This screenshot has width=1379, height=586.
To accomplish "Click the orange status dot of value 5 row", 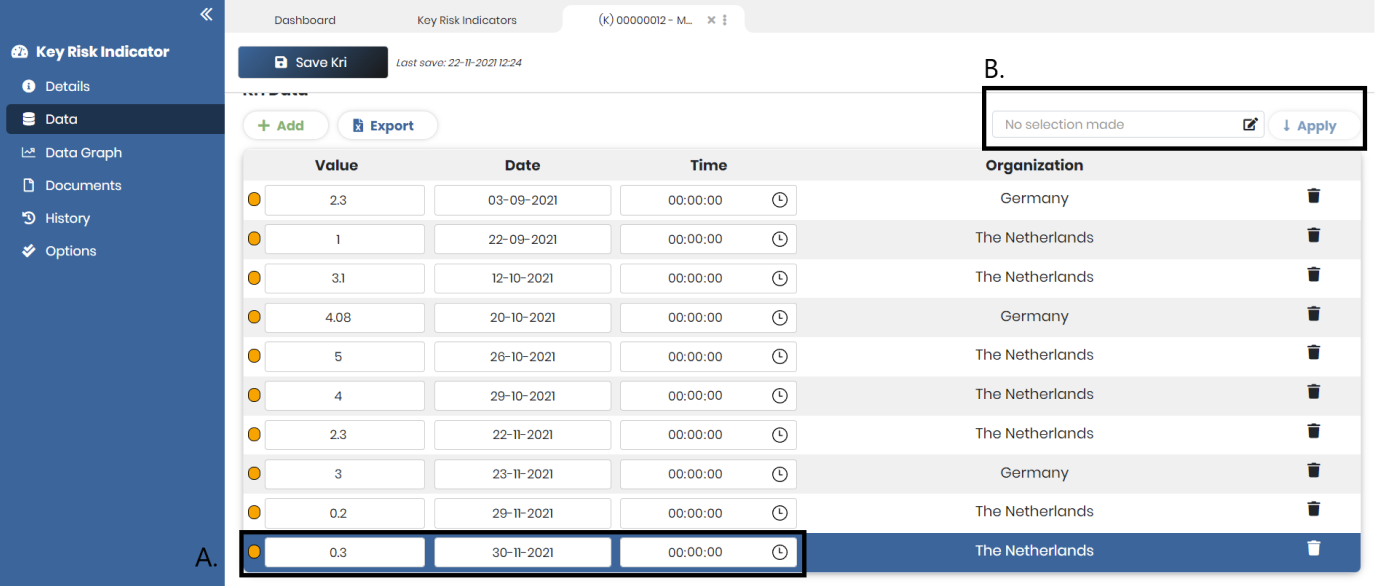I will [x=254, y=356].
